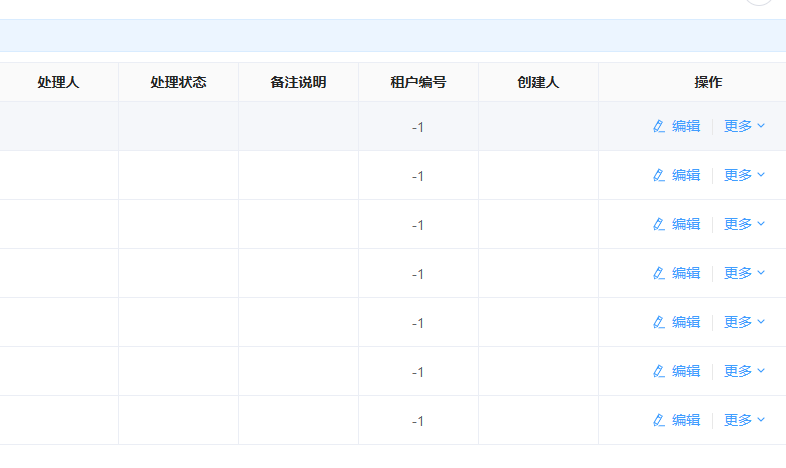The image size is (786, 468).
Task: Expand 更多 options in the fifth row
Action: coord(744,322)
